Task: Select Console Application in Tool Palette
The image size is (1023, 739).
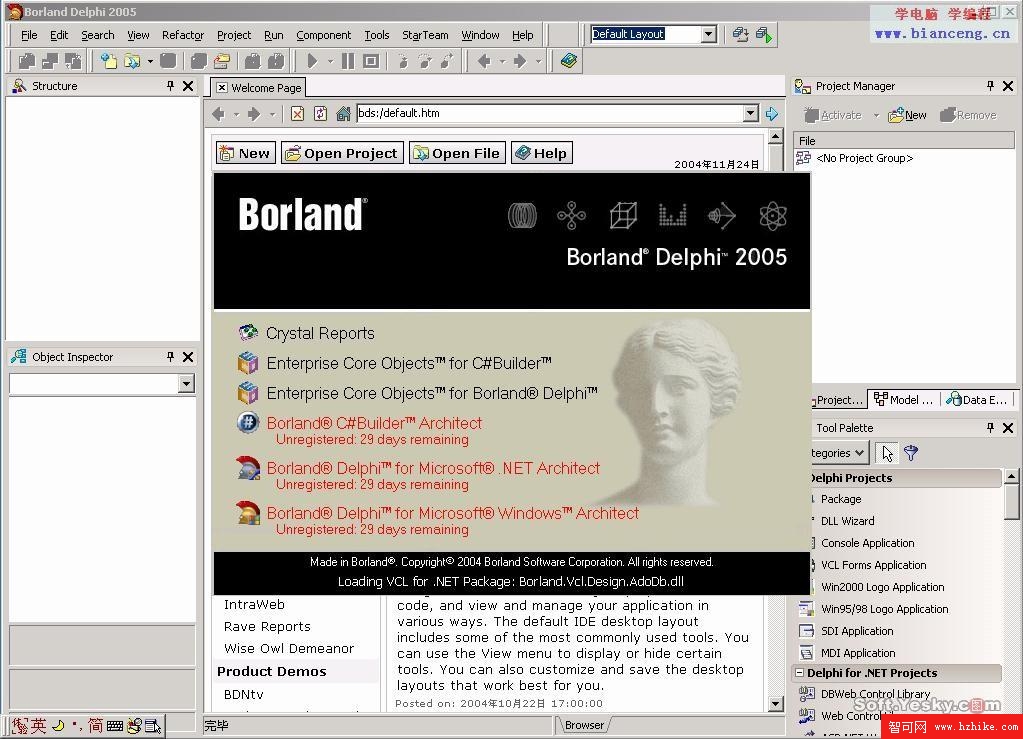Action: pos(867,543)
